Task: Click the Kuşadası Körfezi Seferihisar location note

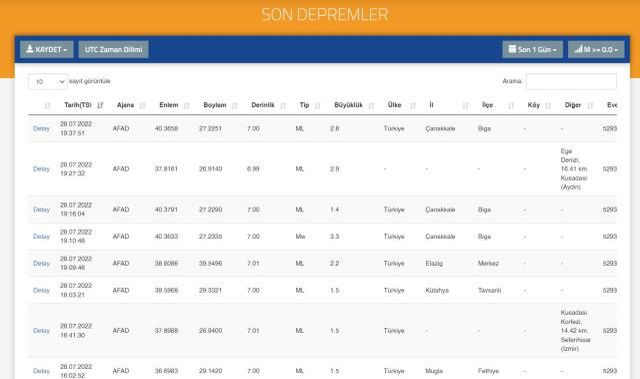Action: [x=576, y=331]
